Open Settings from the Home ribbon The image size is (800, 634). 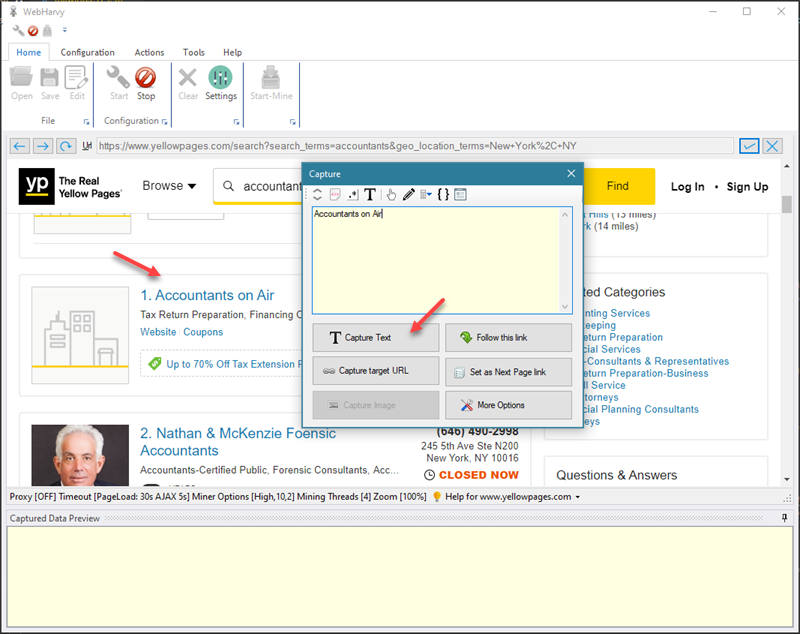coord(220,82)
